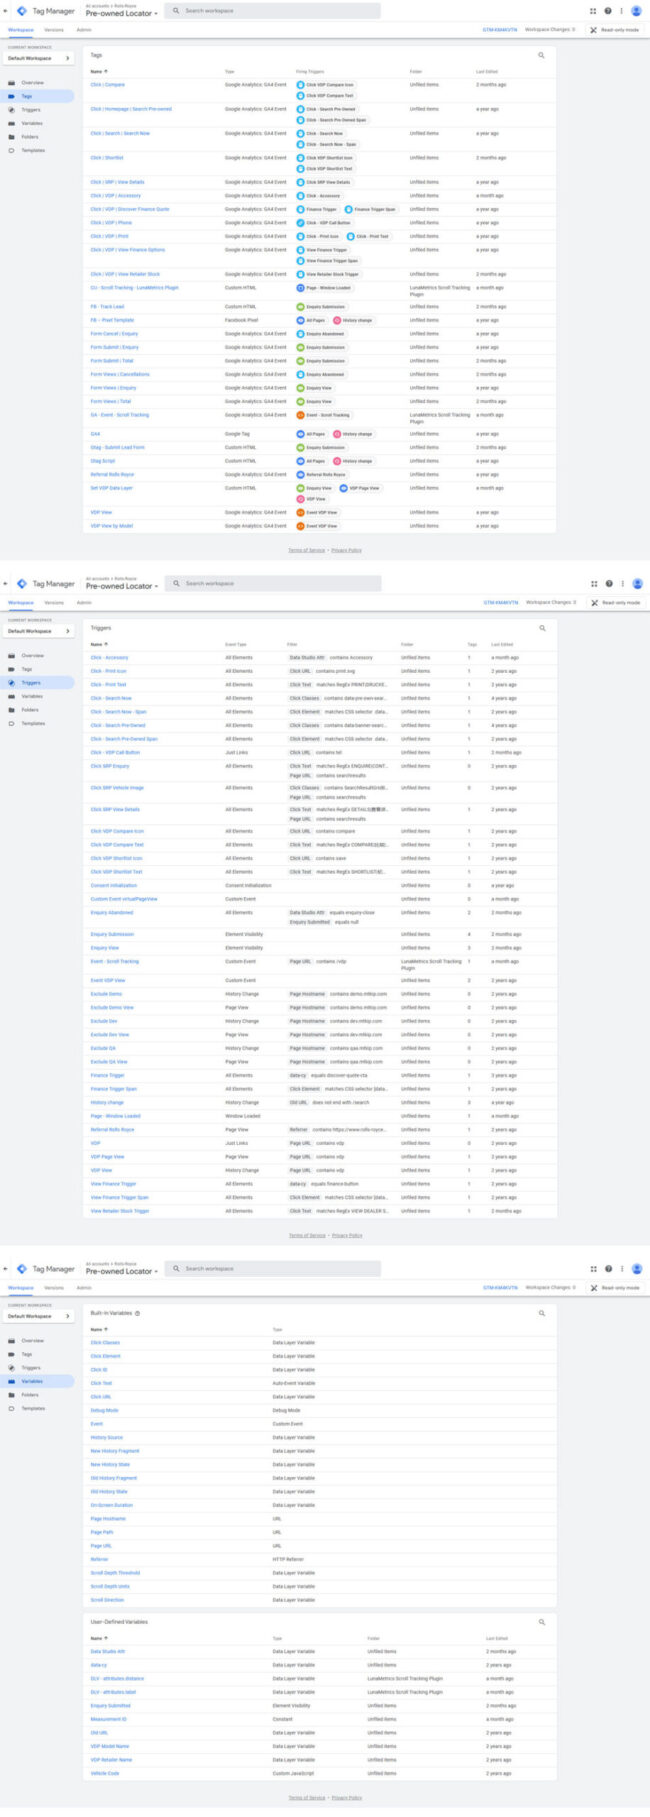Screen dimensions: 650x1817
Task: Click search icon in User-Defined Variables section
Action: (x=542, y=1622)
